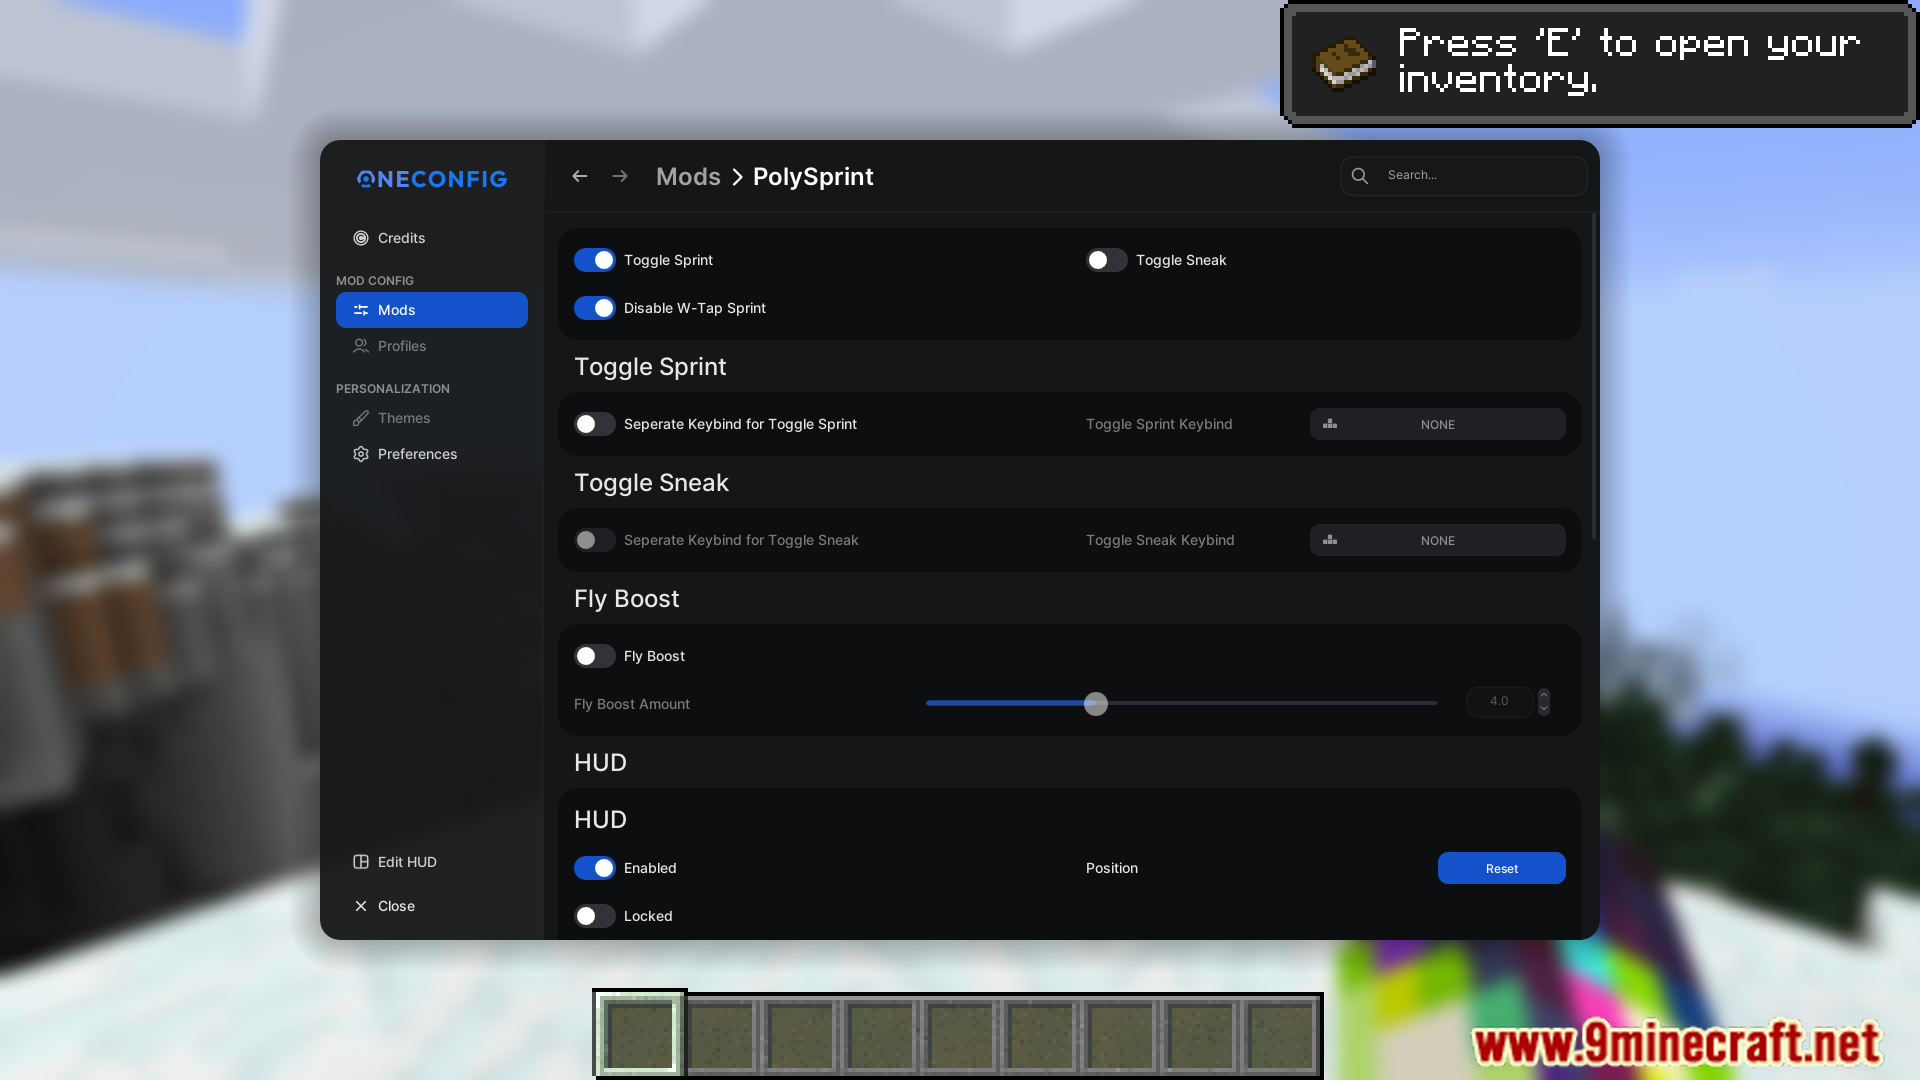Screen dimensions: 1920x1080
Task: Increase Fly Boost Amount with the up stepper
Action: tap(1544, 695)
